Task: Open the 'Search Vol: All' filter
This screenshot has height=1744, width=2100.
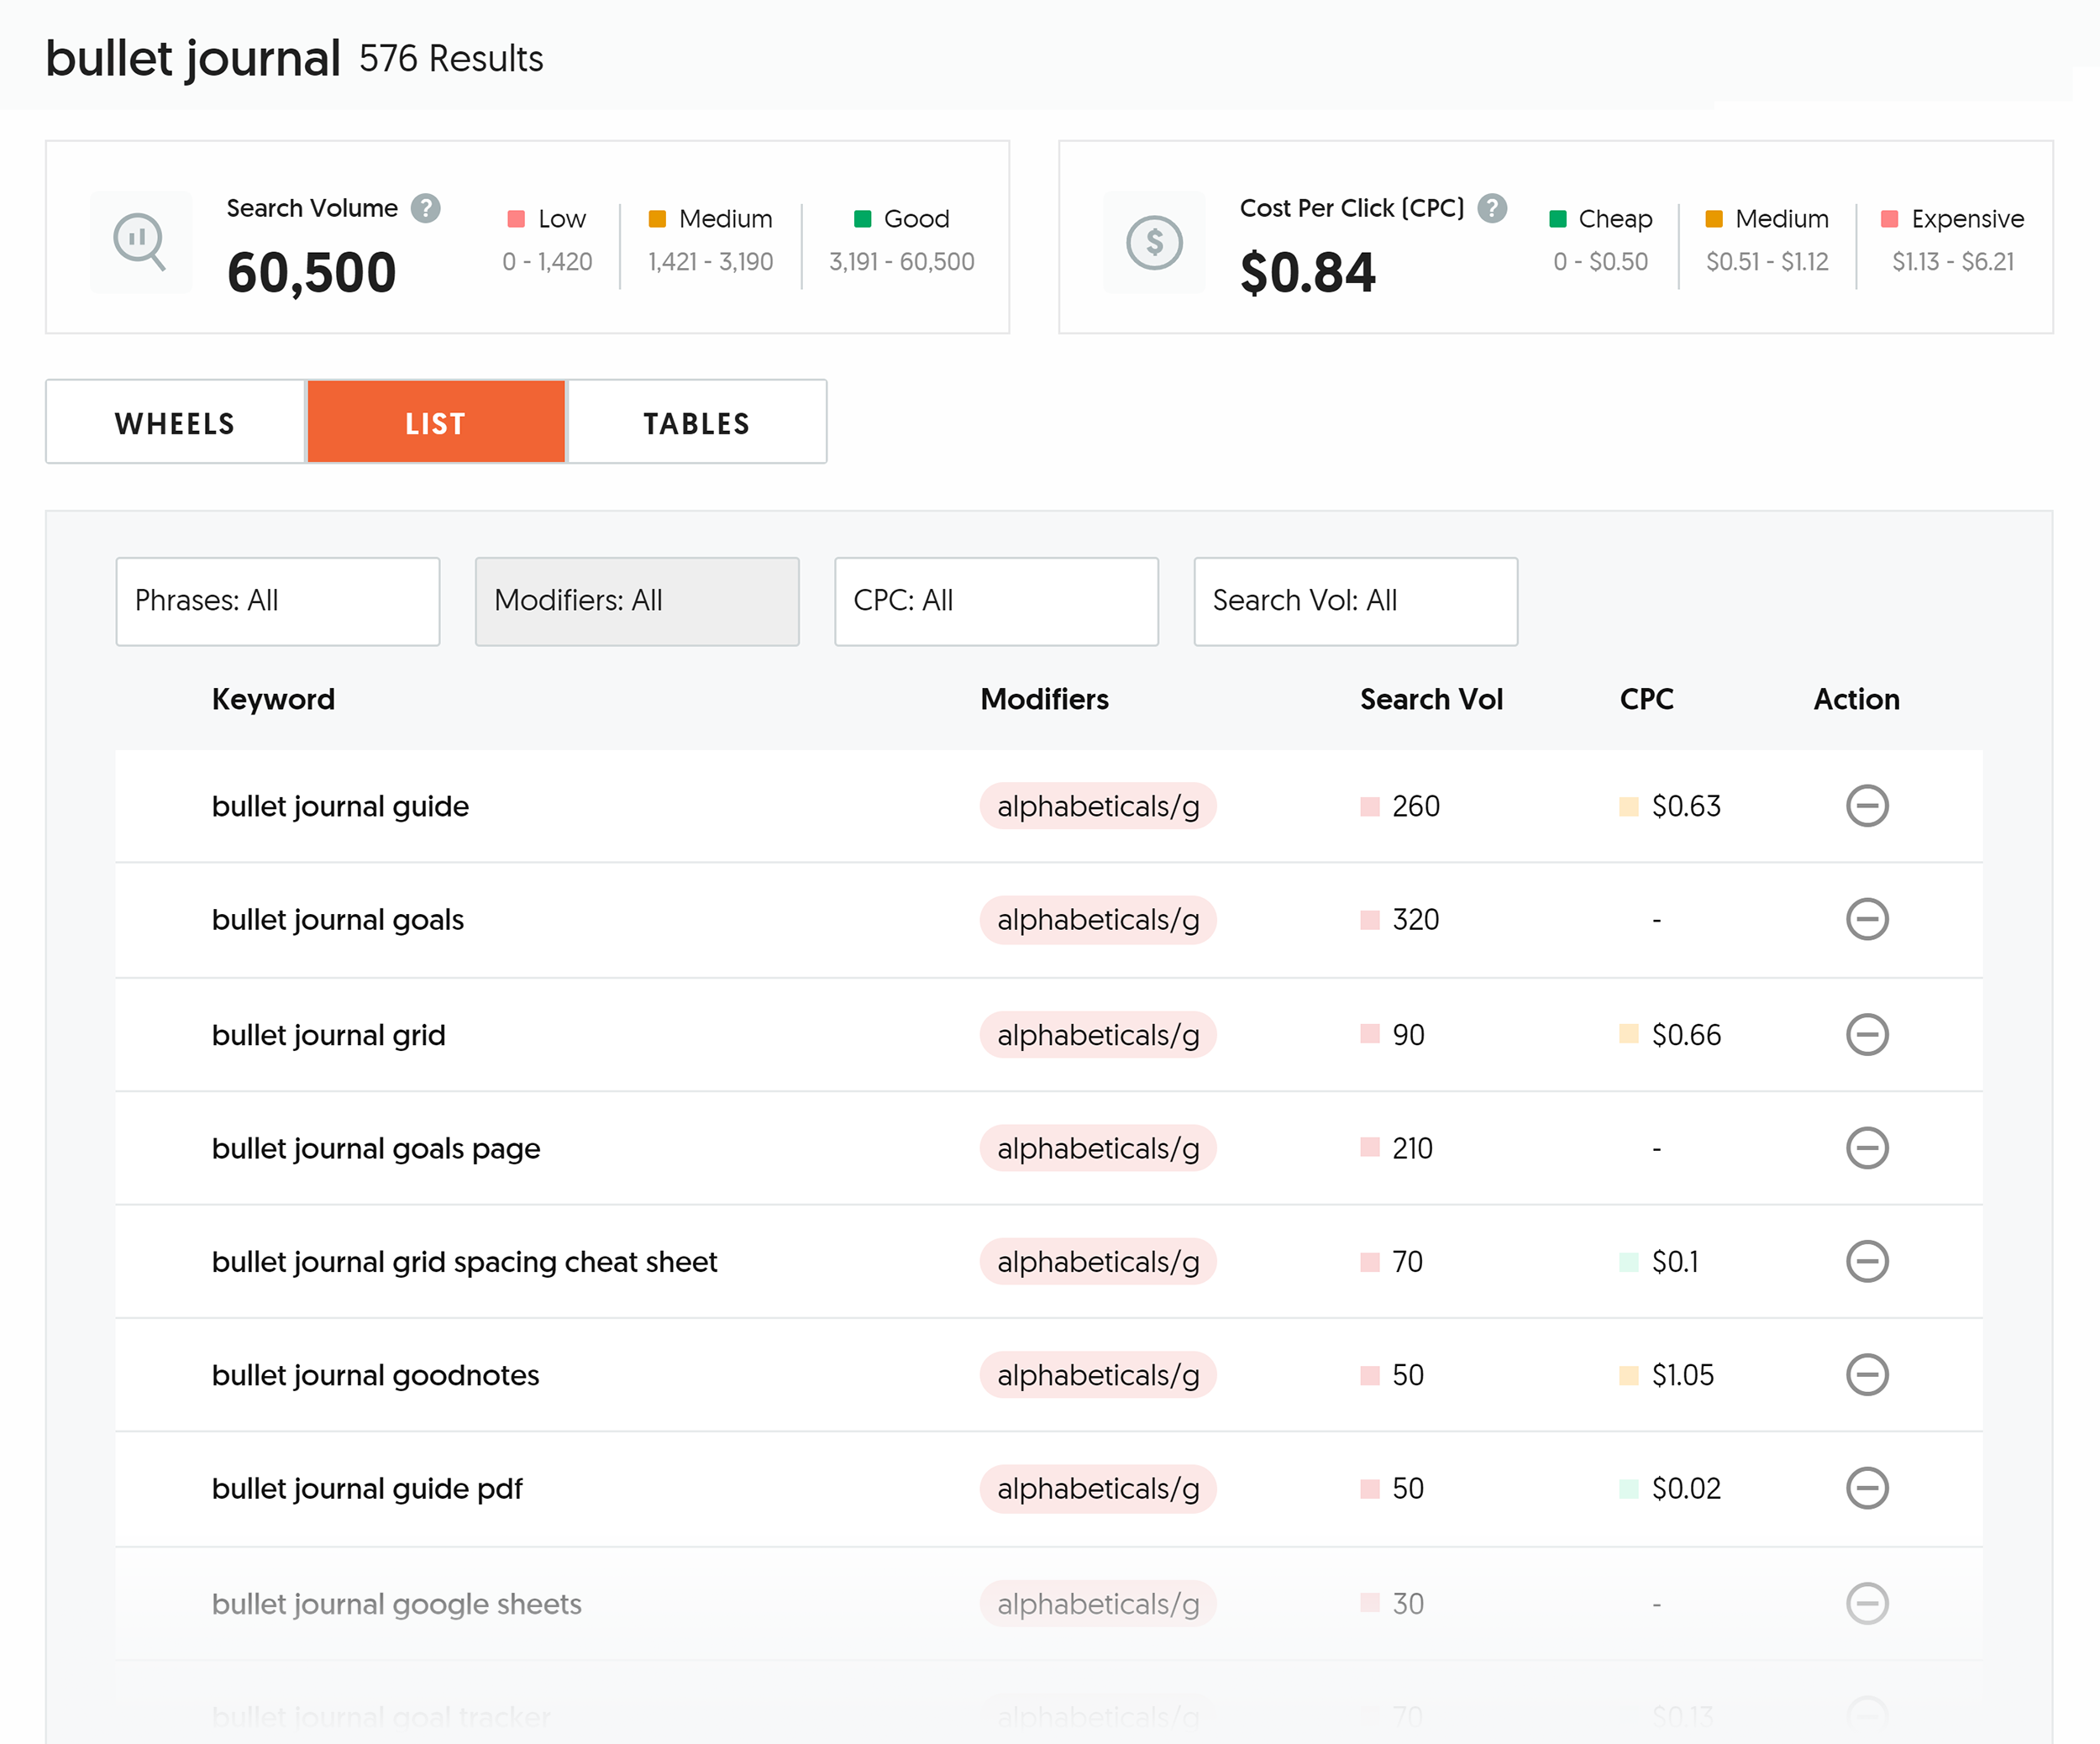Action: (1355, 601)
